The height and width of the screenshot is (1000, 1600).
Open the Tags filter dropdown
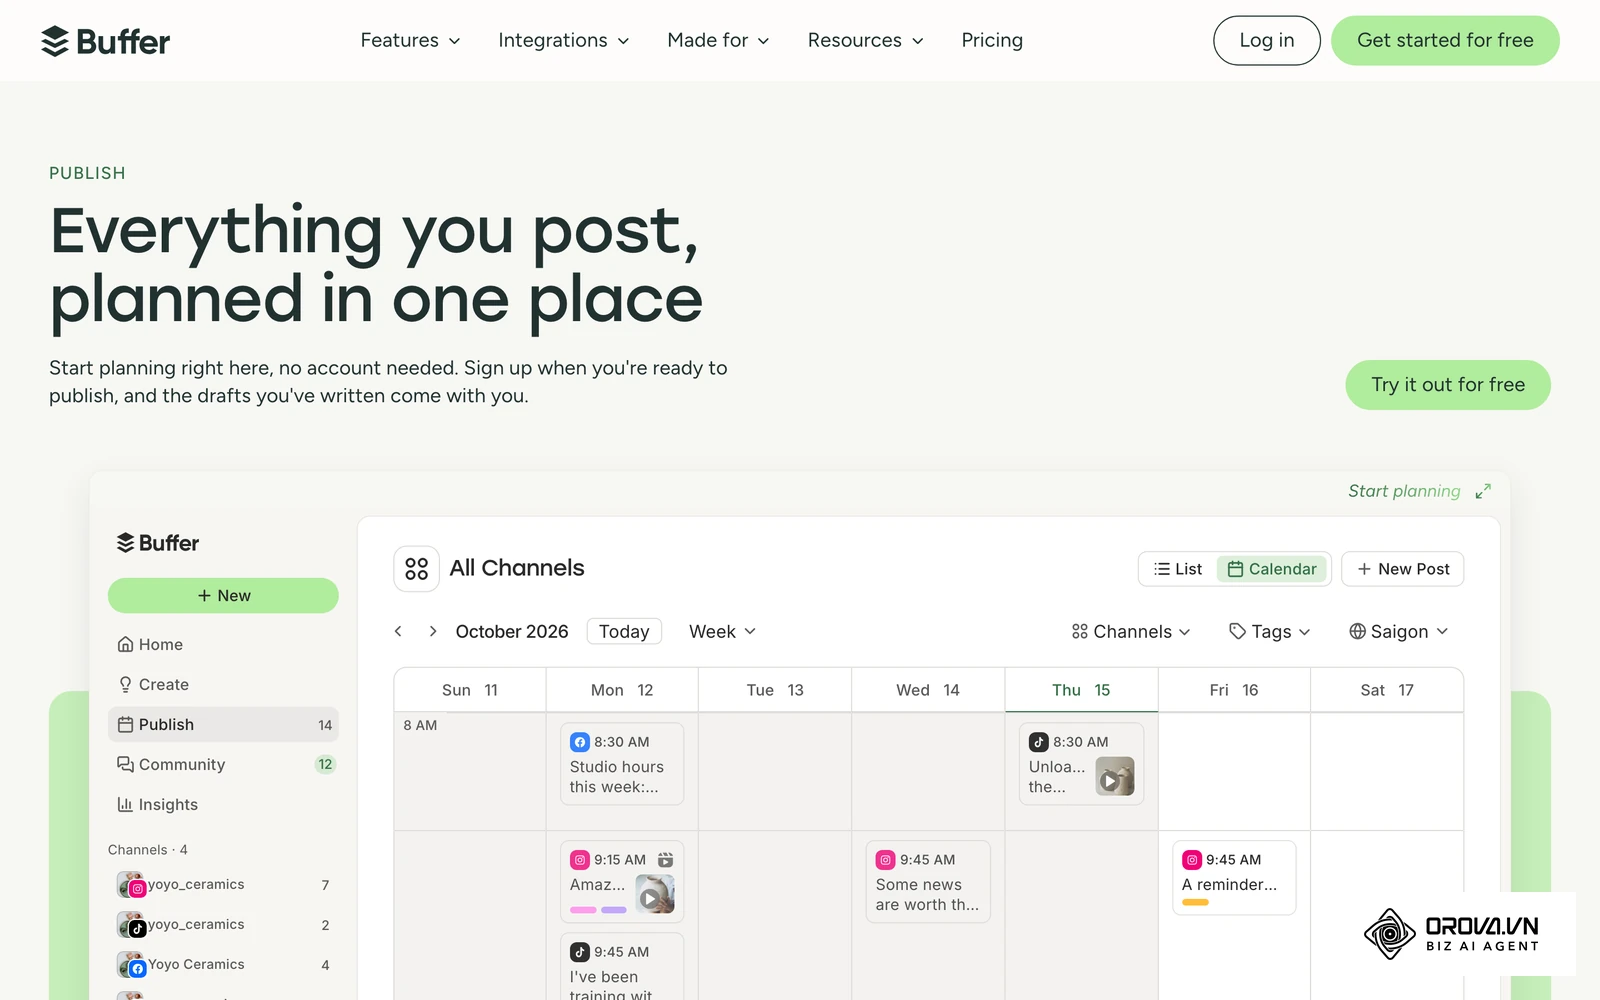pyautogui.click(x=1269, y=632)
